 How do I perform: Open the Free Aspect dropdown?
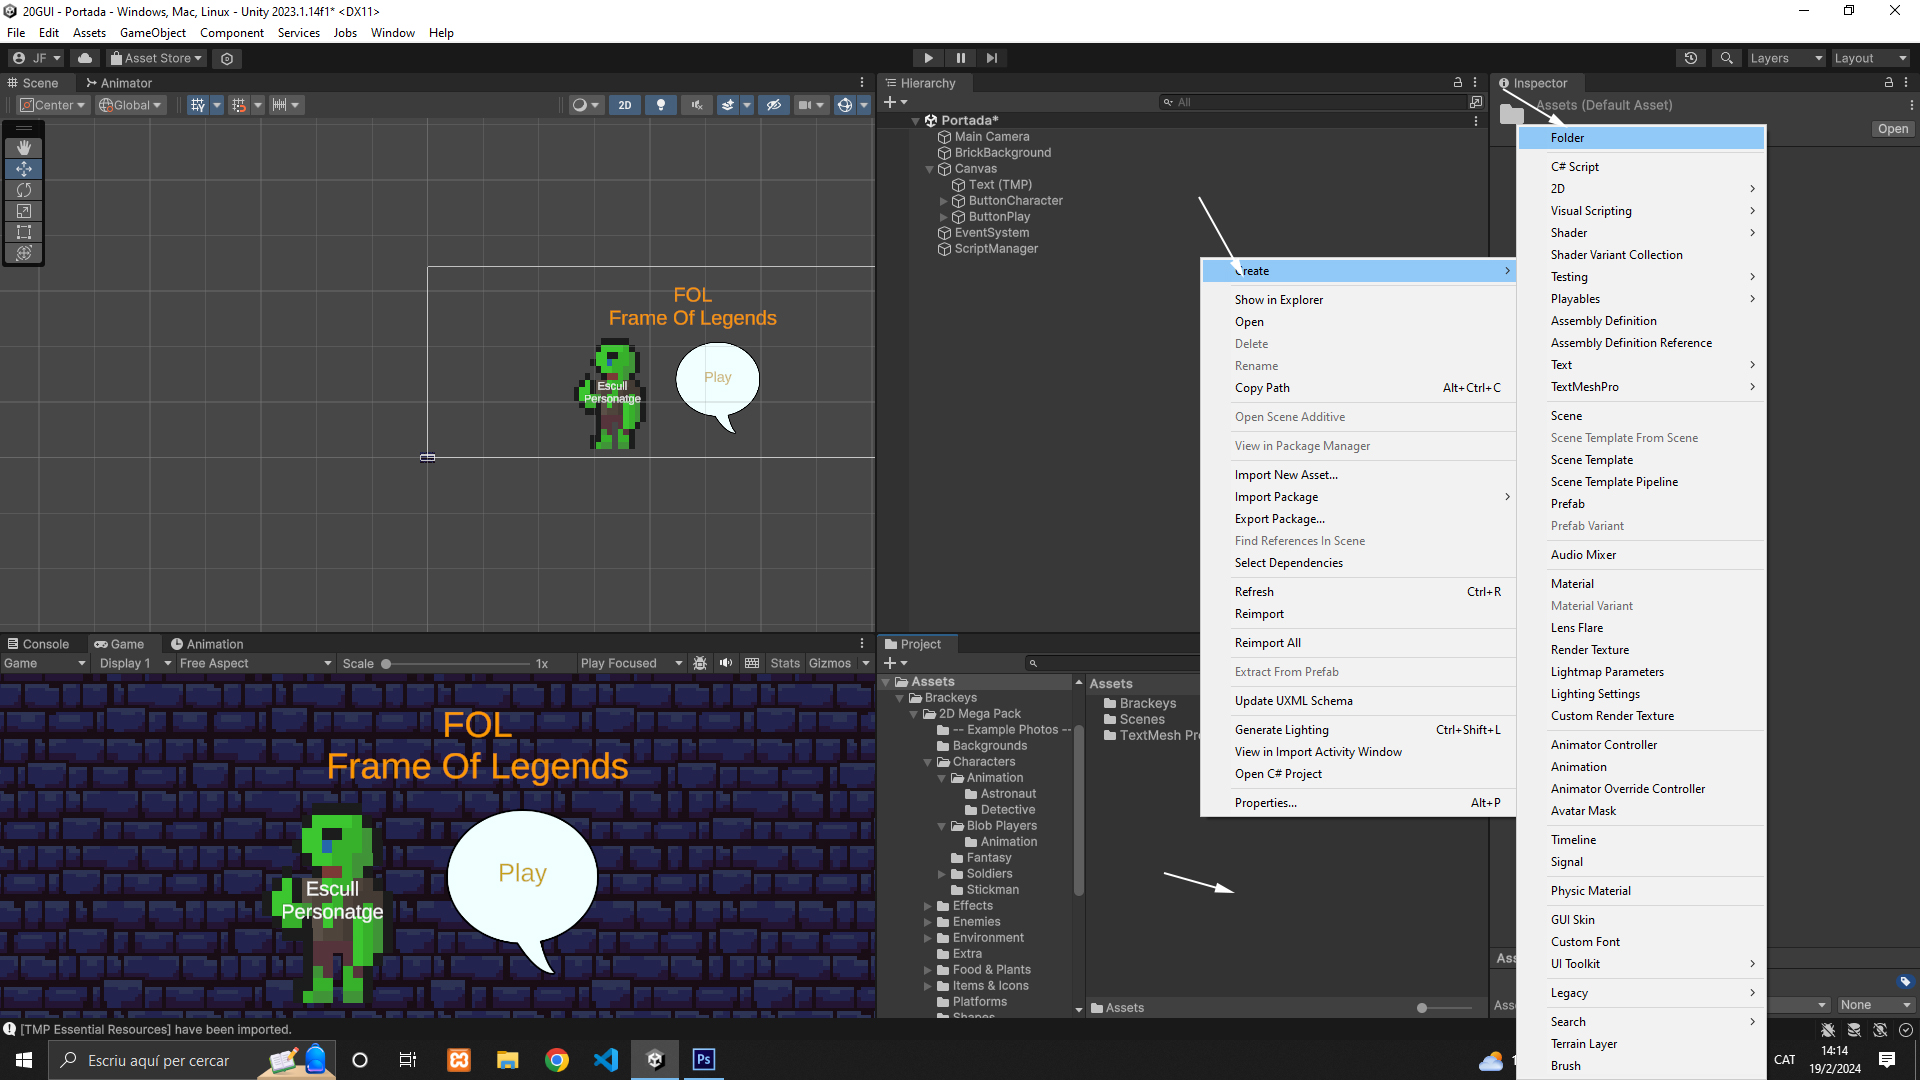point(255,663)
